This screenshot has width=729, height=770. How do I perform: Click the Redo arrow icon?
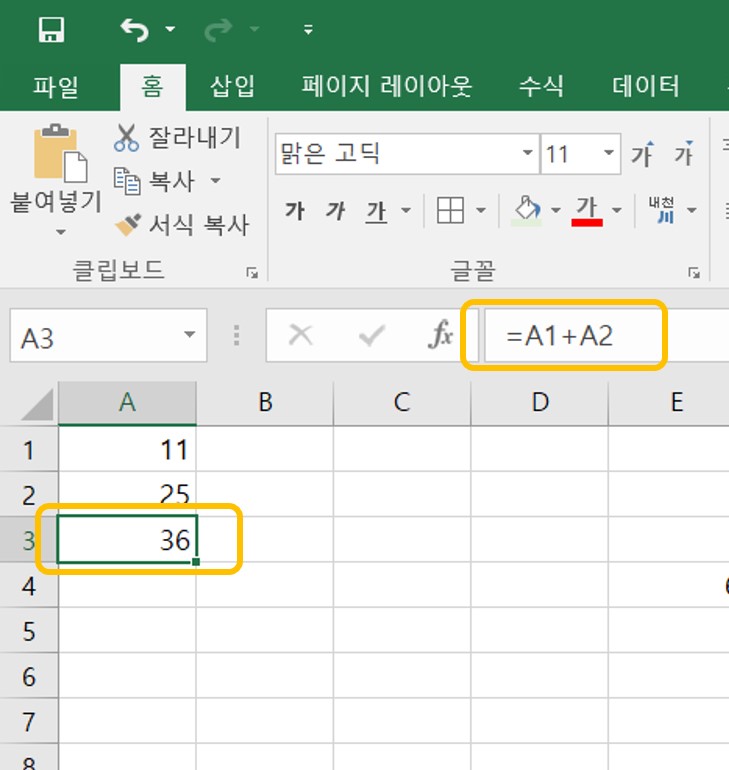coord(218,29)
